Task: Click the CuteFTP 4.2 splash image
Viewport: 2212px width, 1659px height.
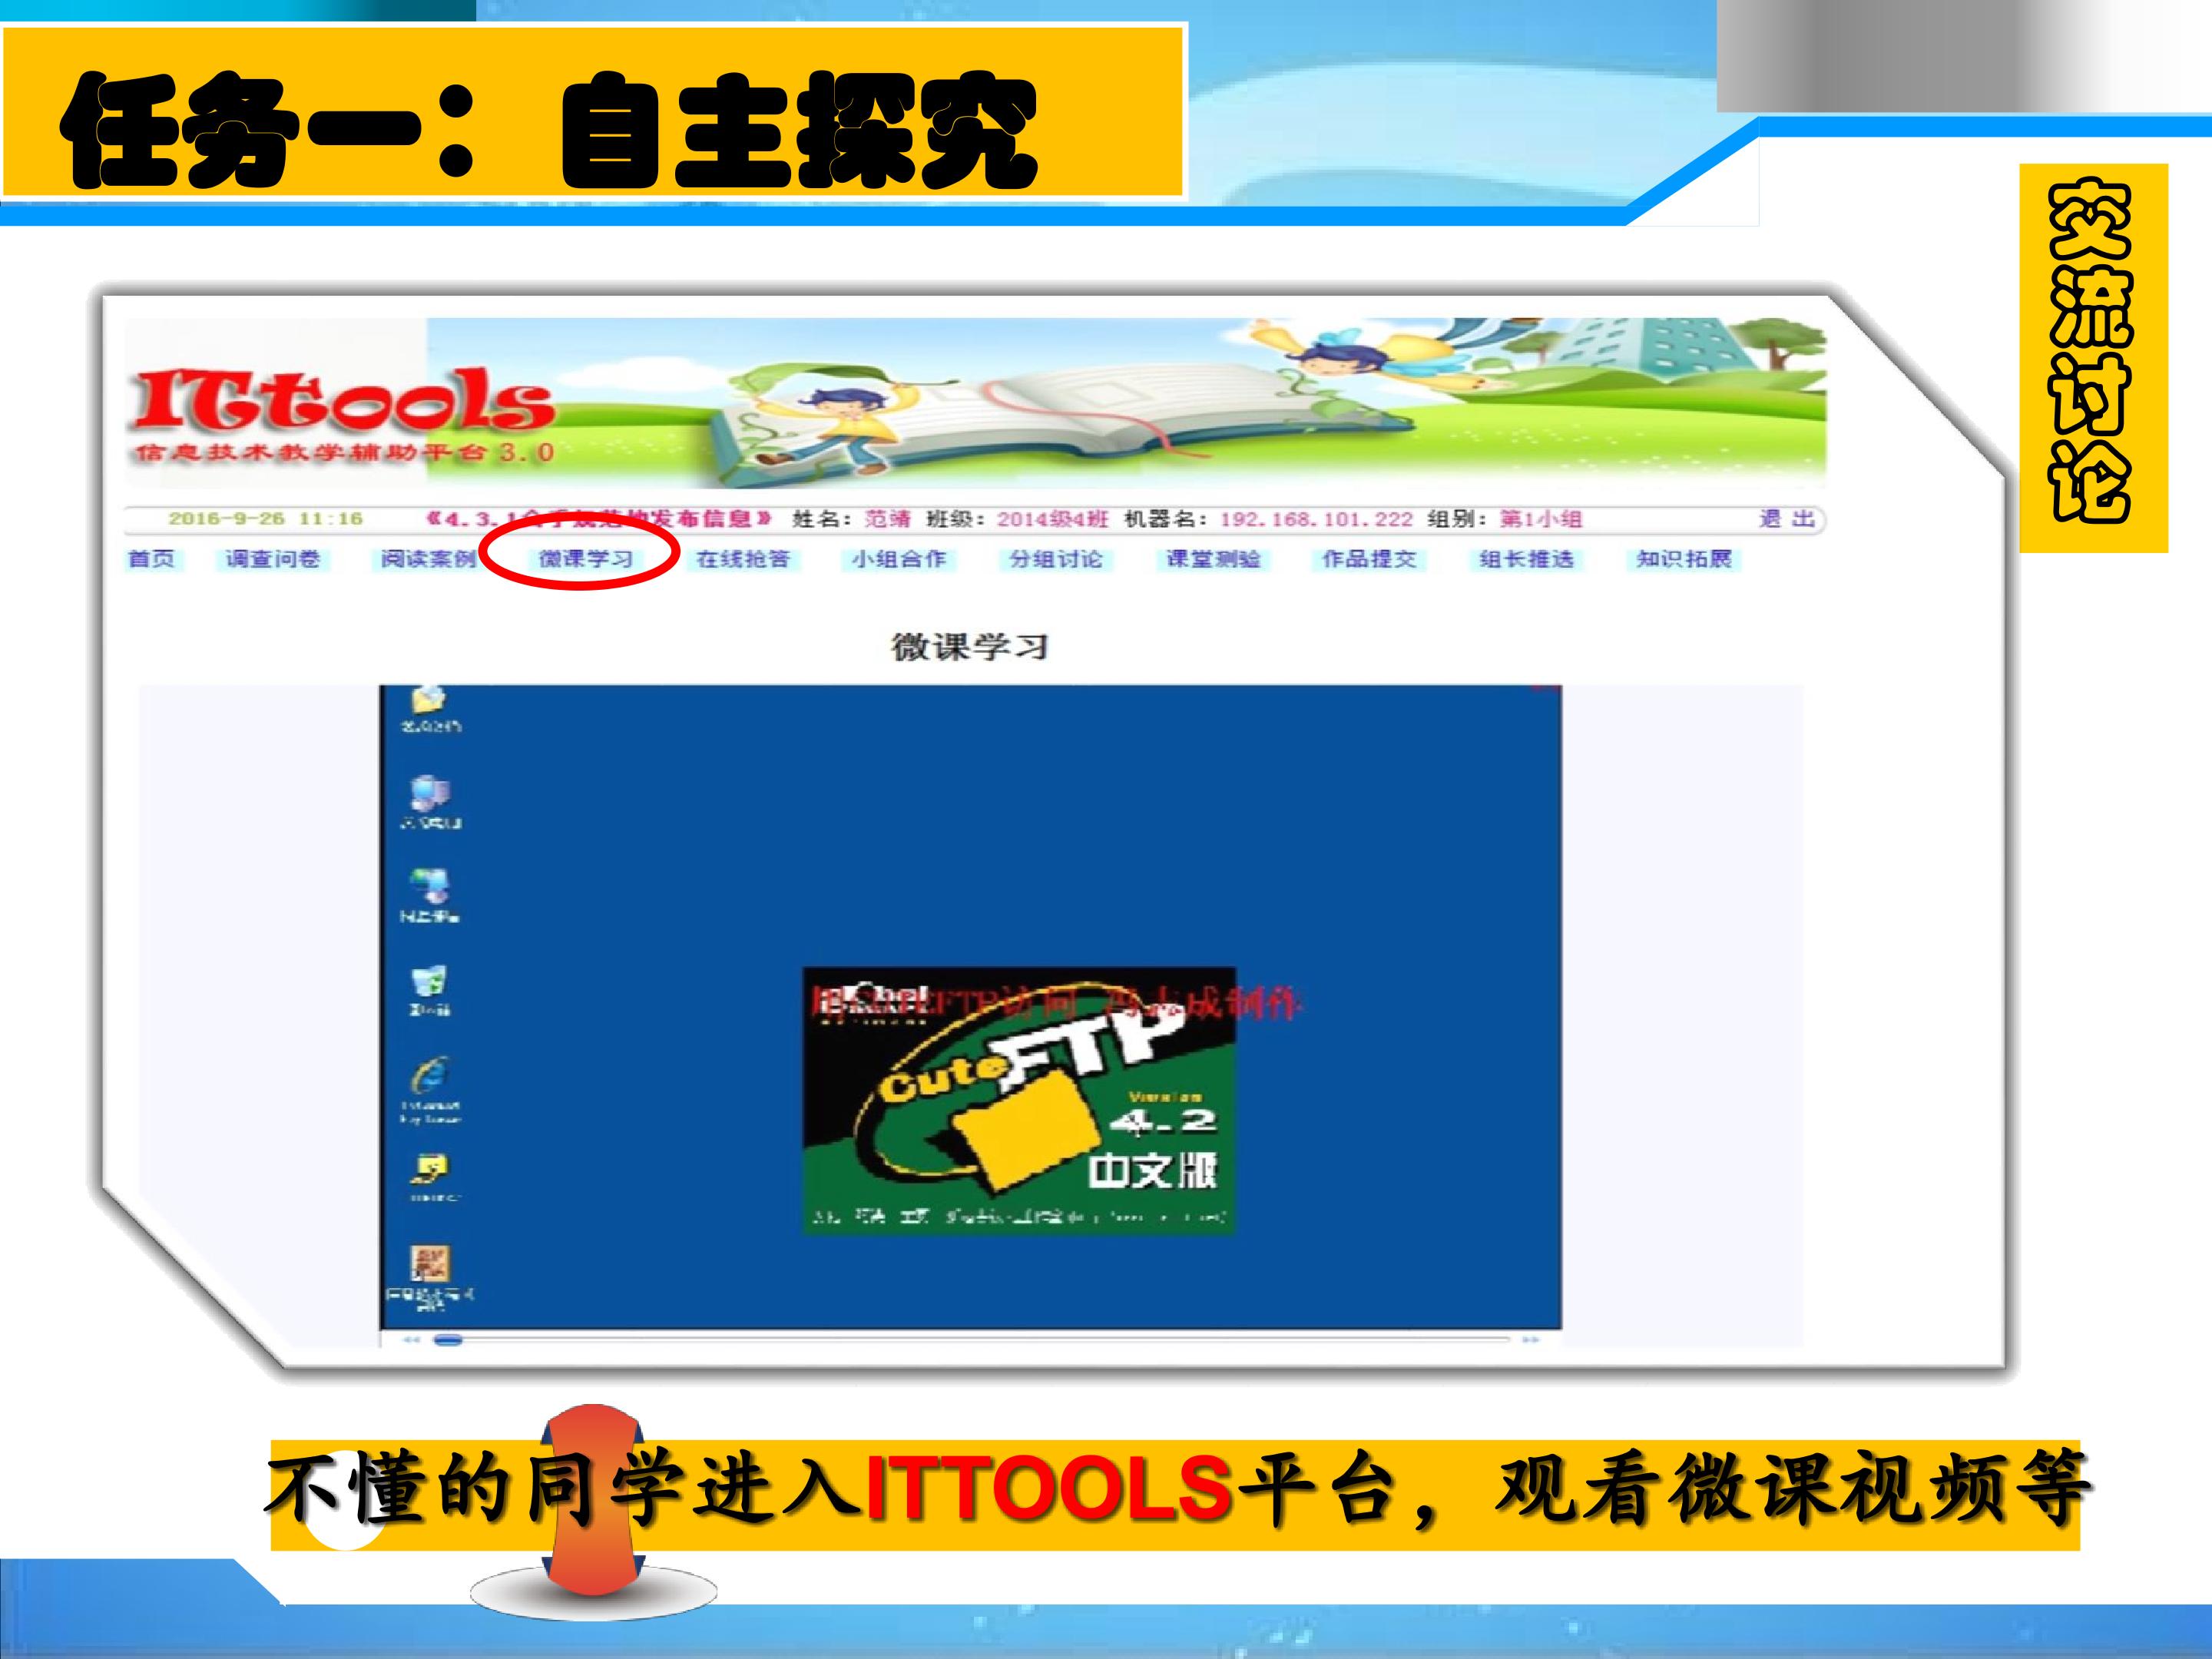Action: pos(1019,1101)
